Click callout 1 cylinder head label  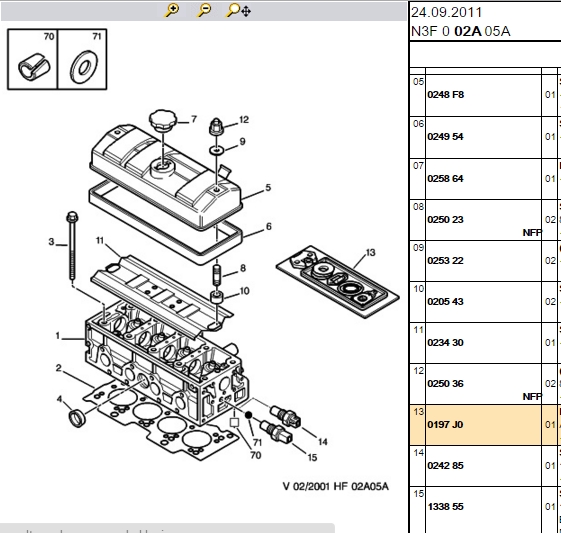click(58, 336)
